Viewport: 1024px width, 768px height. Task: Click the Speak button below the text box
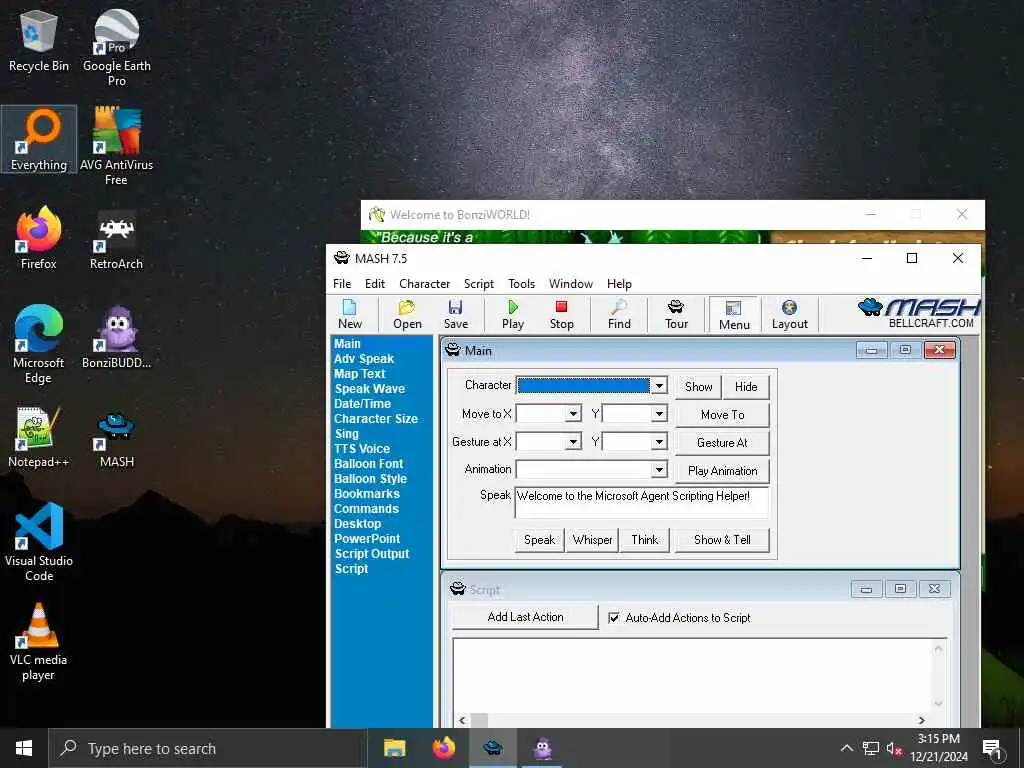click(x=539, y=540)
